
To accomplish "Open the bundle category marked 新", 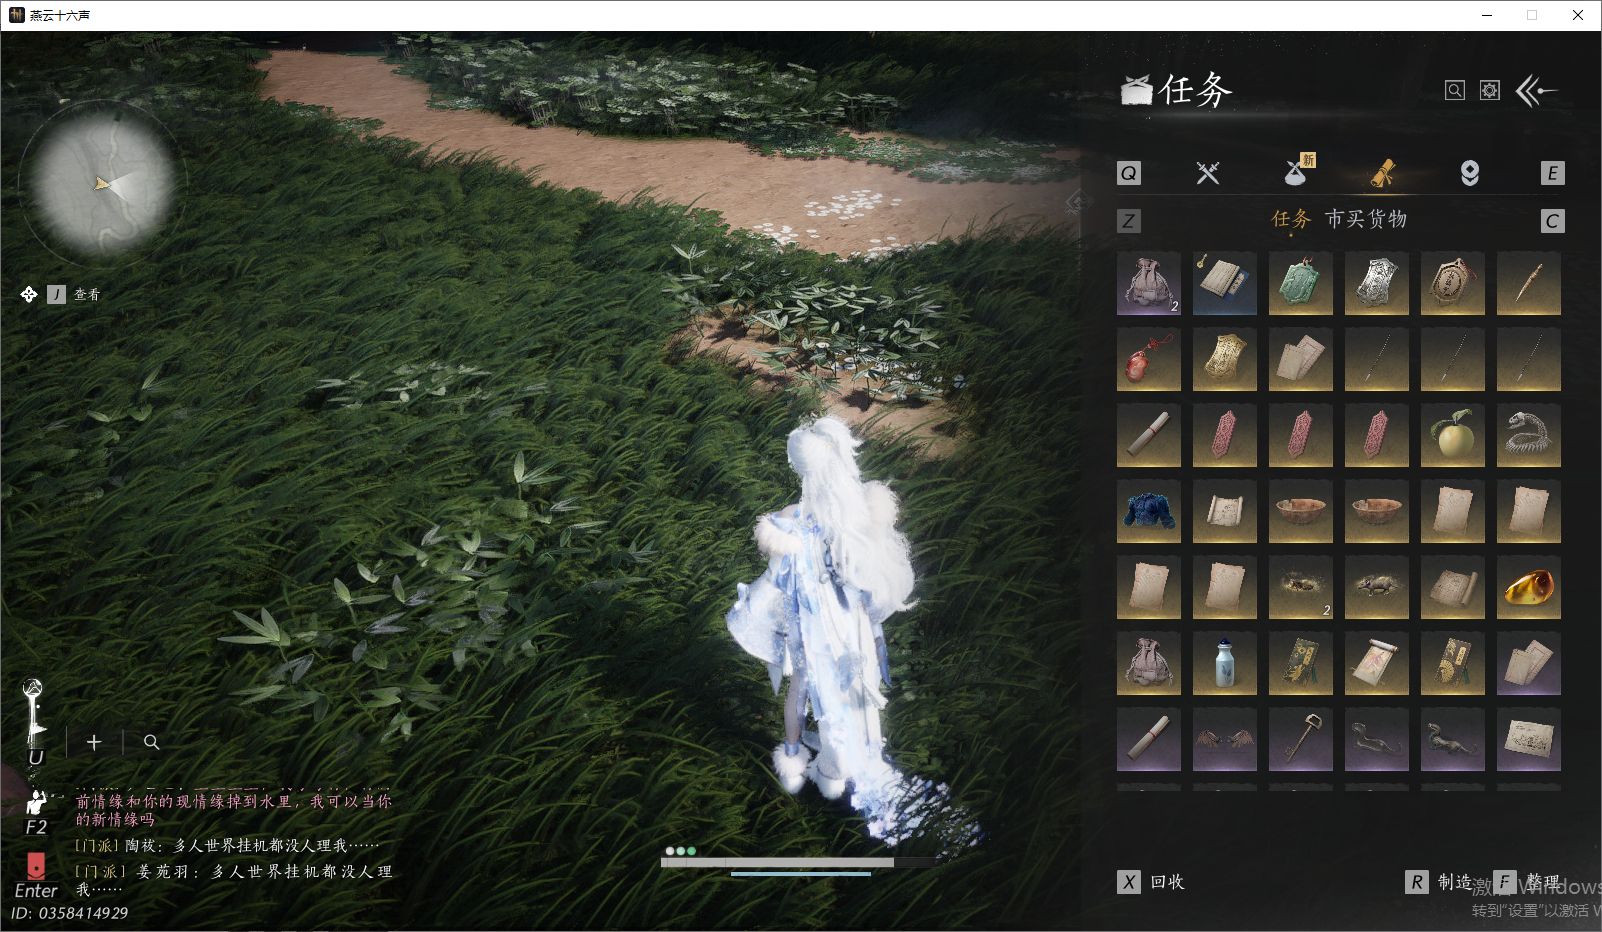I will (1298, 171).
